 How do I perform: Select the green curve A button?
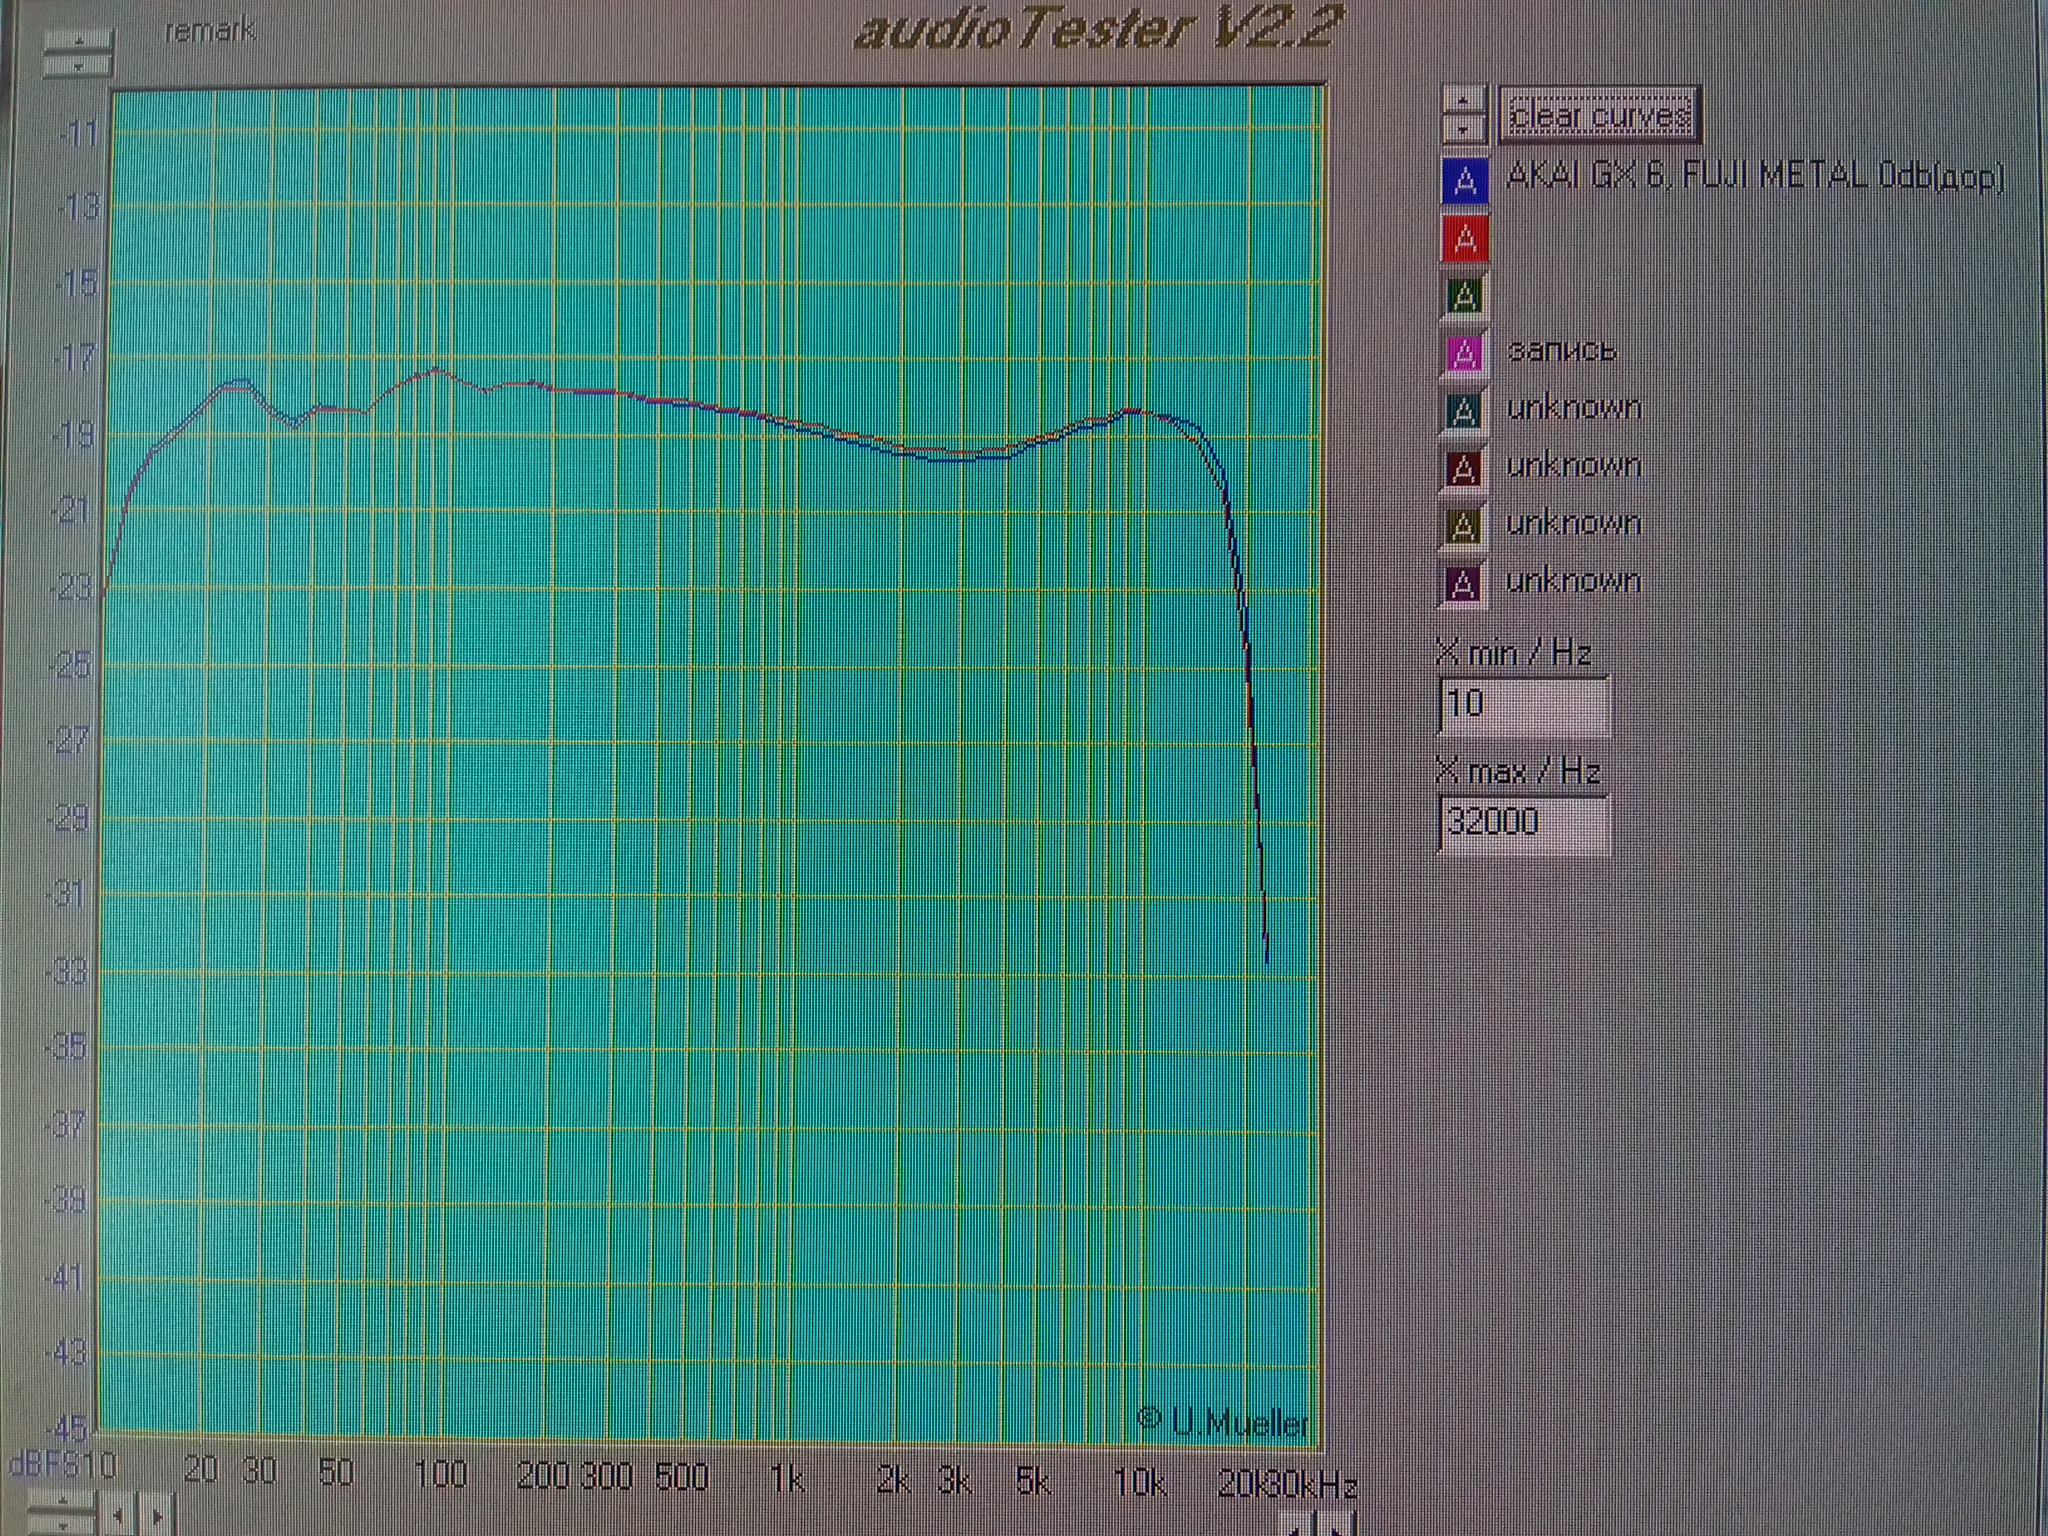1464,296
